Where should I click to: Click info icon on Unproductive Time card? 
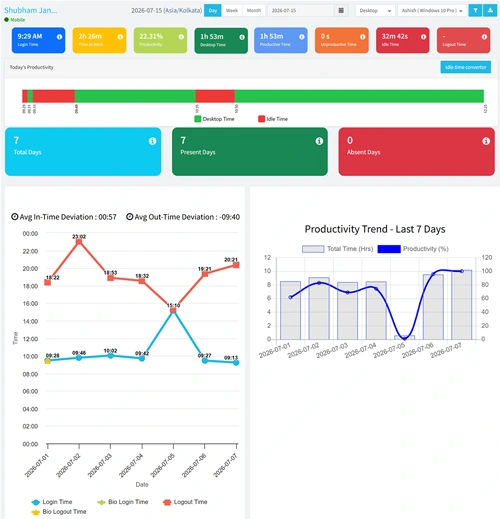pyautogui.click(x=363, y=37)
